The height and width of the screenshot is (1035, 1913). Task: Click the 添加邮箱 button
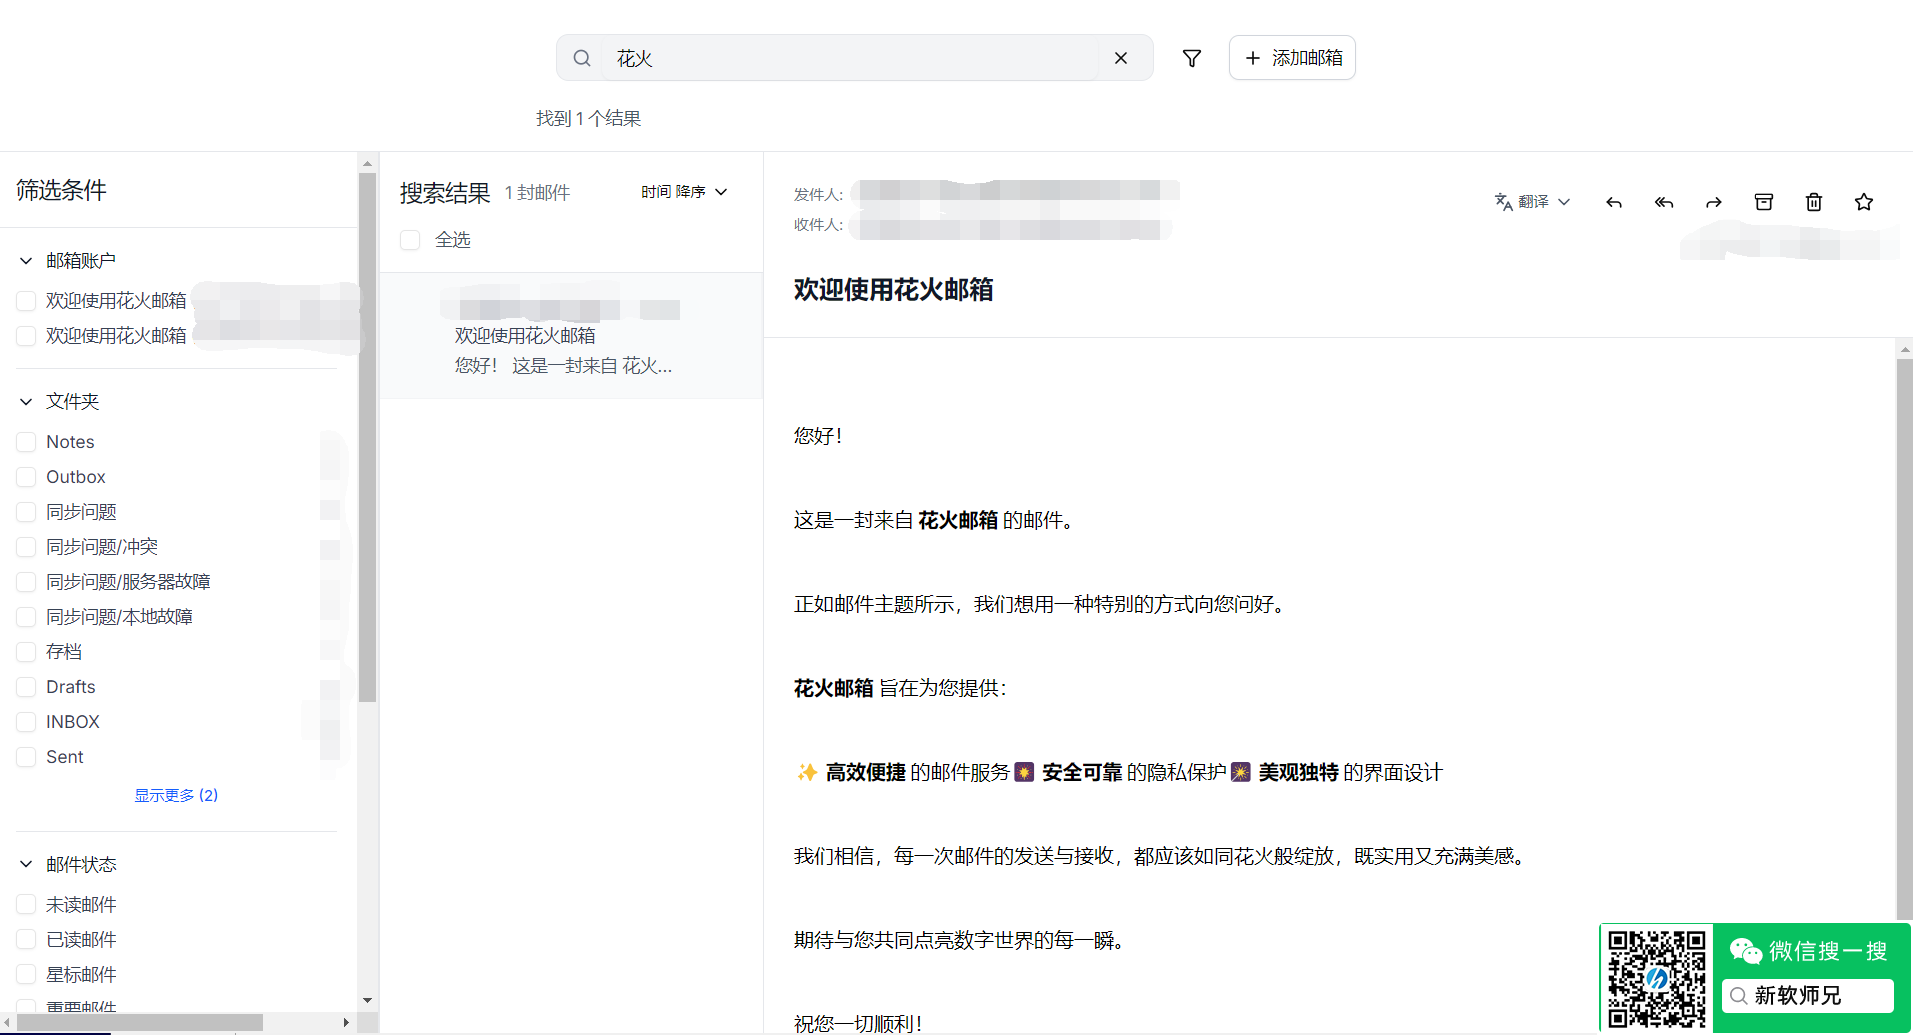1292,58
